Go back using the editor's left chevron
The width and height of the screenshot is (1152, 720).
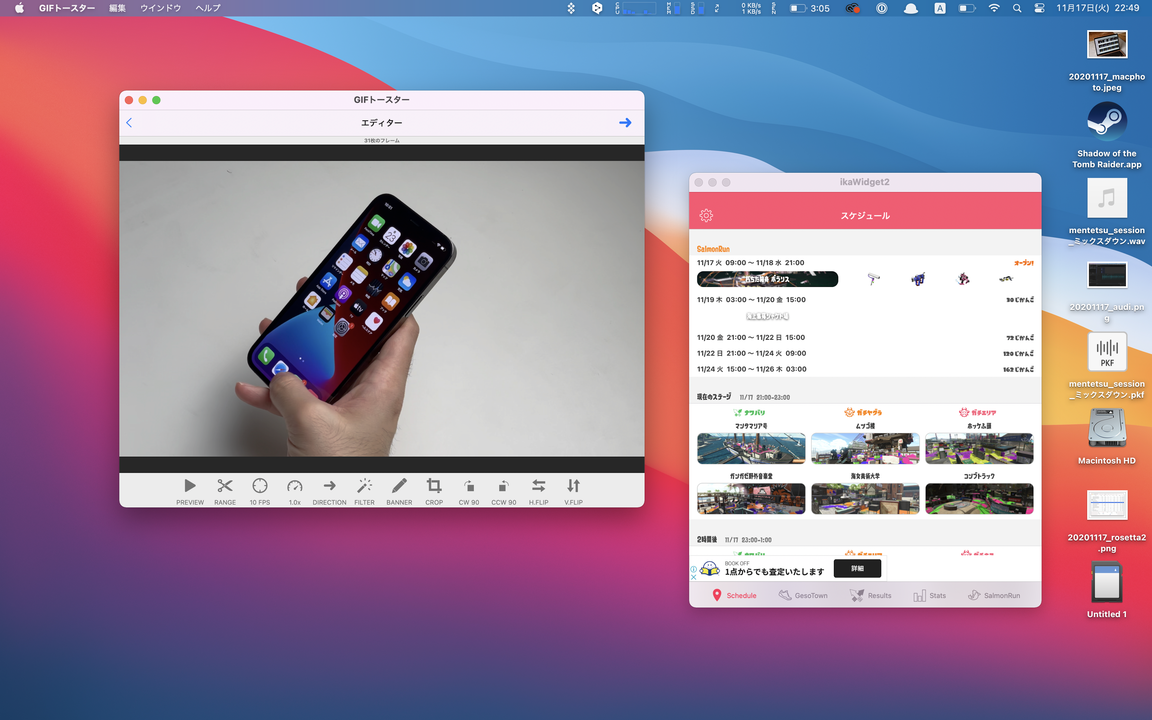[x=129, y=123]
